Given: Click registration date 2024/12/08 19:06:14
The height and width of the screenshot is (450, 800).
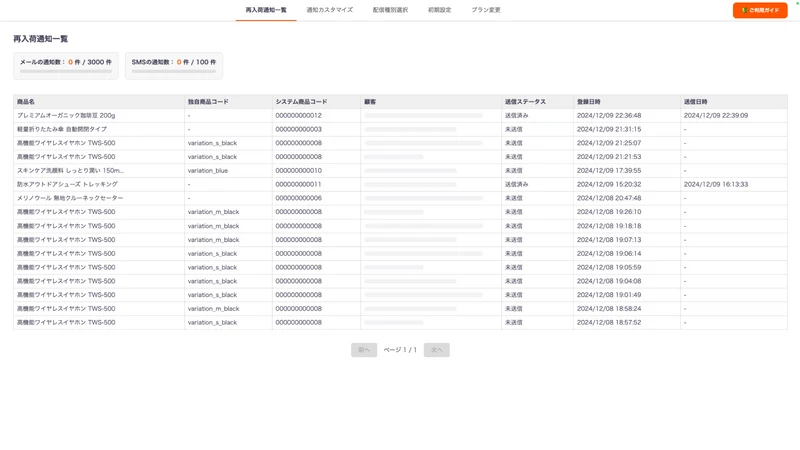Looking at the screenshot, I should click(x=609, y=254).
